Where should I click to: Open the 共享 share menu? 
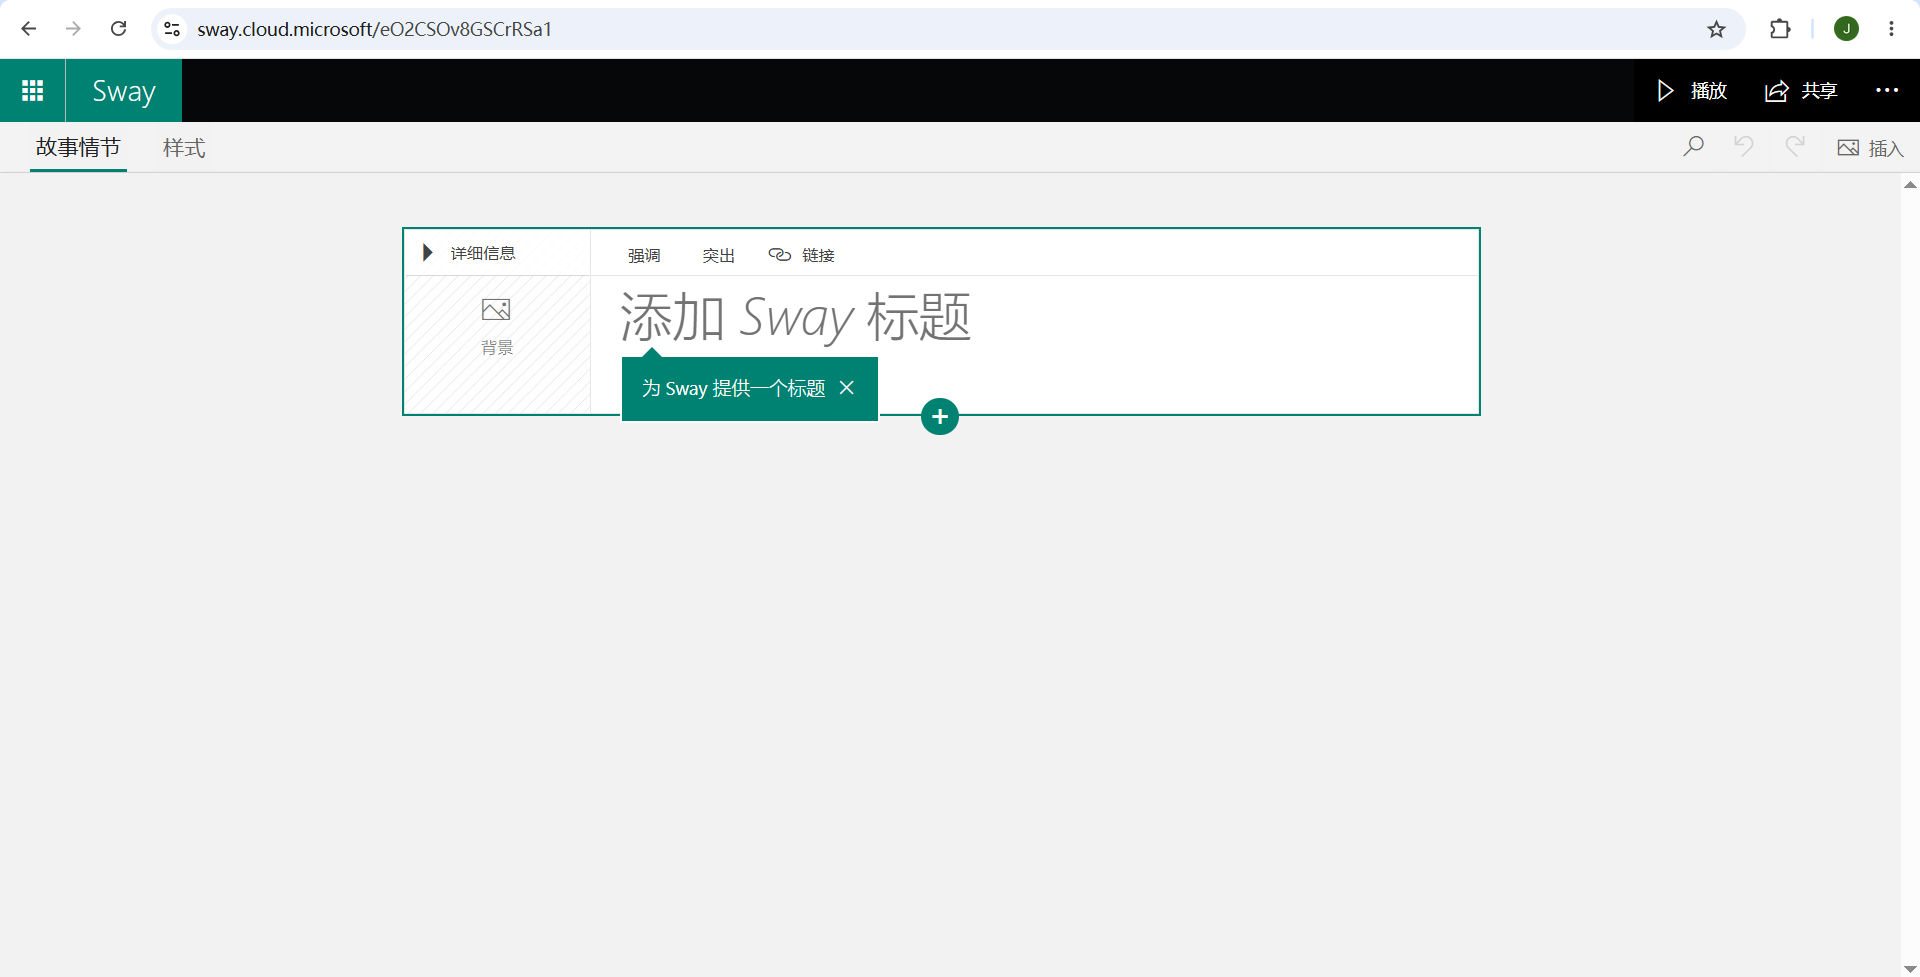pyautogui.click(x=1801, y=91)
